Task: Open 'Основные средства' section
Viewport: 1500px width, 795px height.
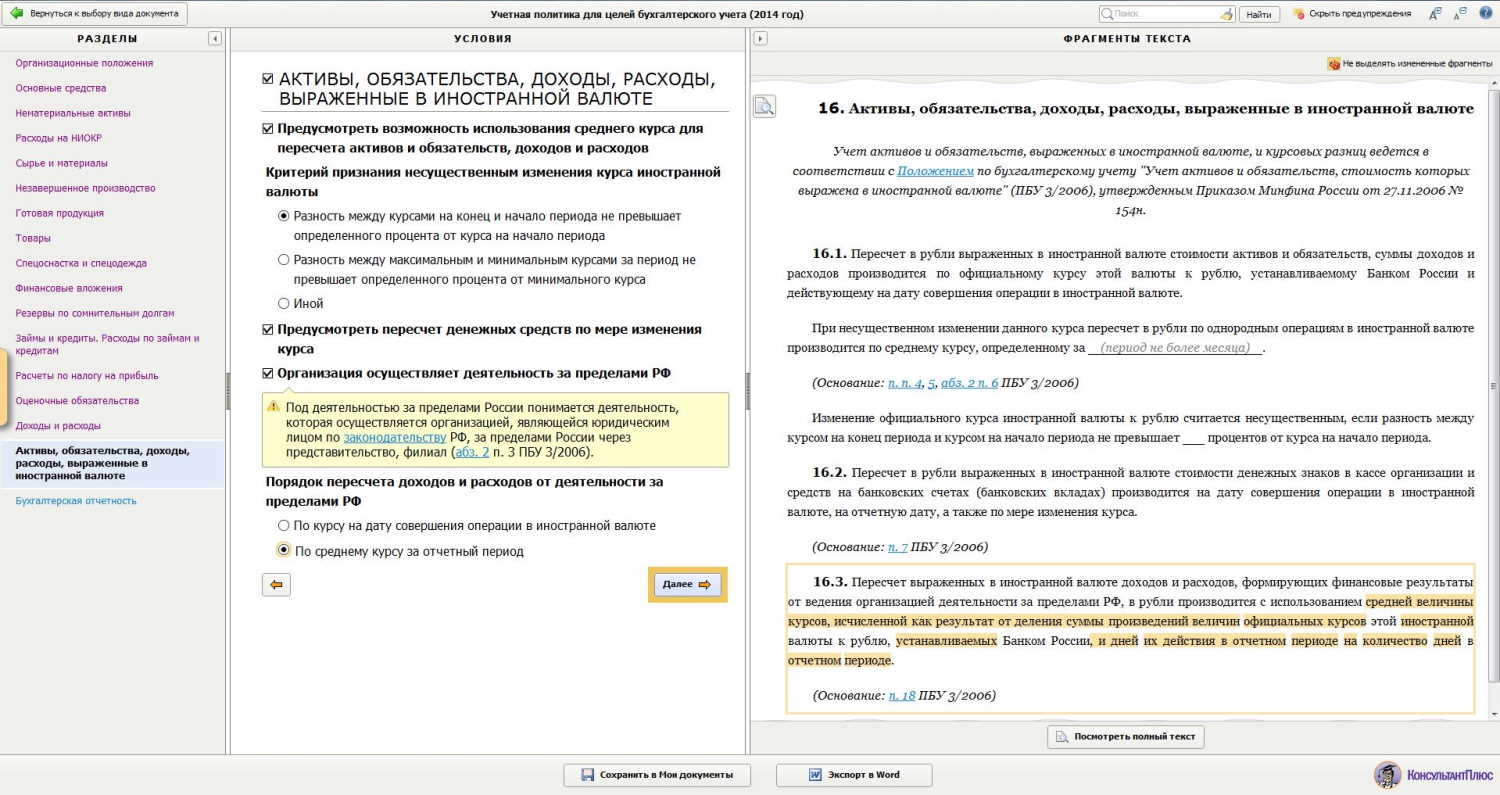Action: (61, 88)
